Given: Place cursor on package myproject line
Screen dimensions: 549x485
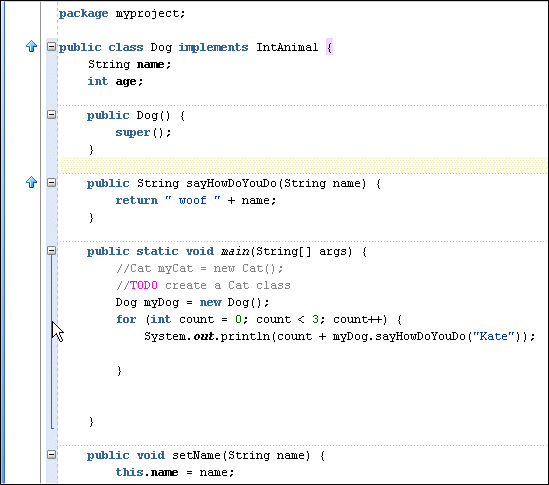Looking at the screenshot, I should (x=122, y=13).
